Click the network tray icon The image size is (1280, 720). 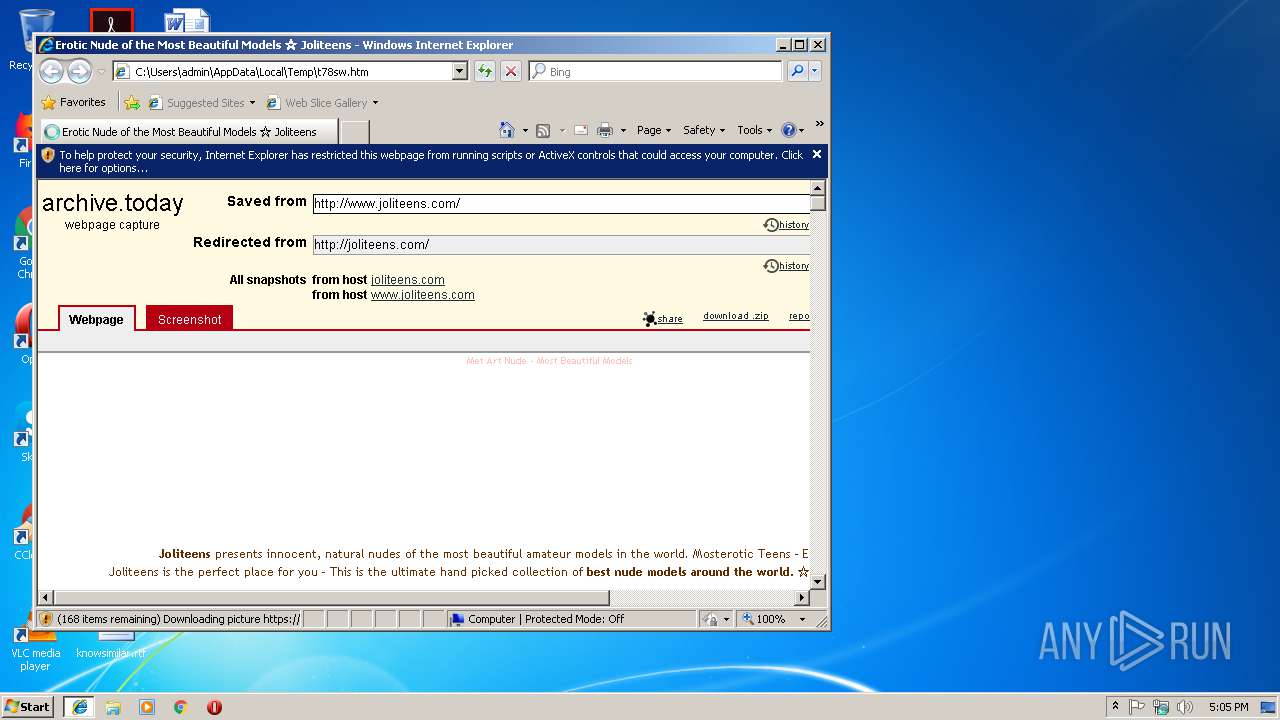1161,706
